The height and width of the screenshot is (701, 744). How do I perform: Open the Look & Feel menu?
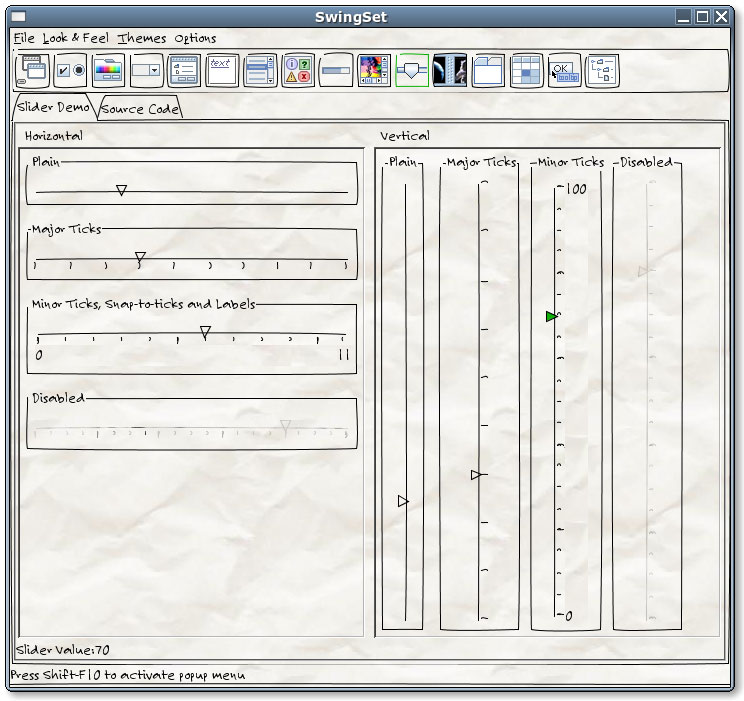pos(76,38)
